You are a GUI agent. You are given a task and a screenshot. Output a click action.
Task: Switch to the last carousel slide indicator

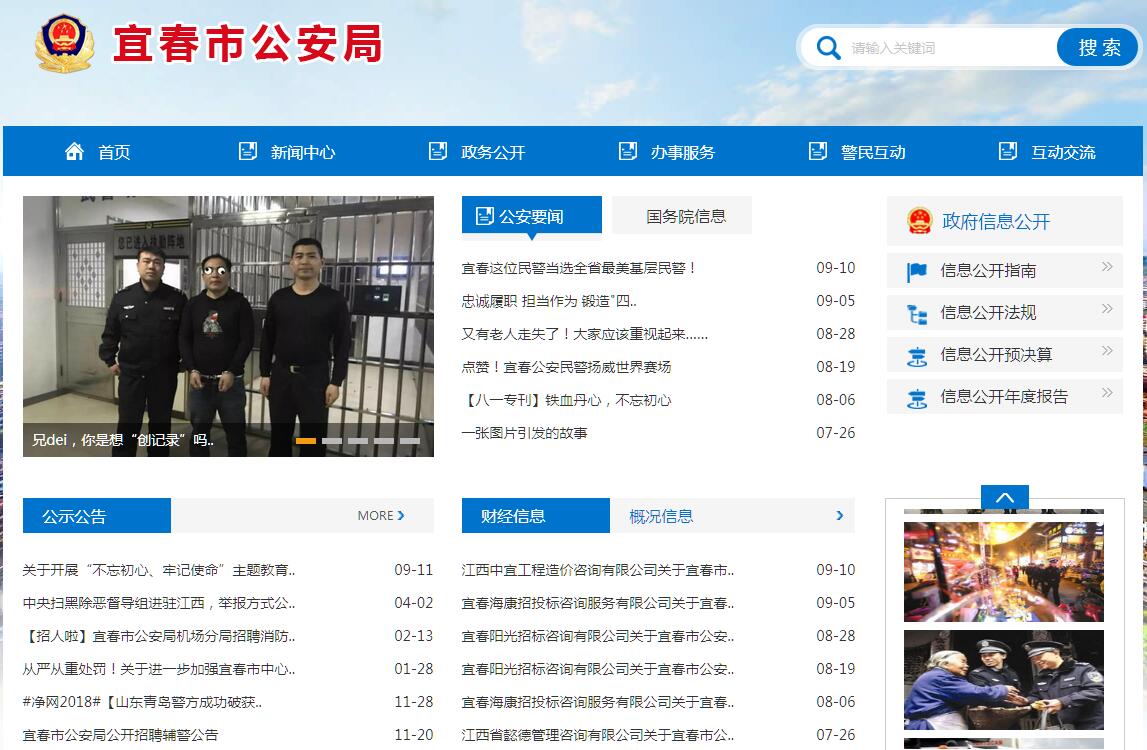pyautogui.click(x=410, y=440)
